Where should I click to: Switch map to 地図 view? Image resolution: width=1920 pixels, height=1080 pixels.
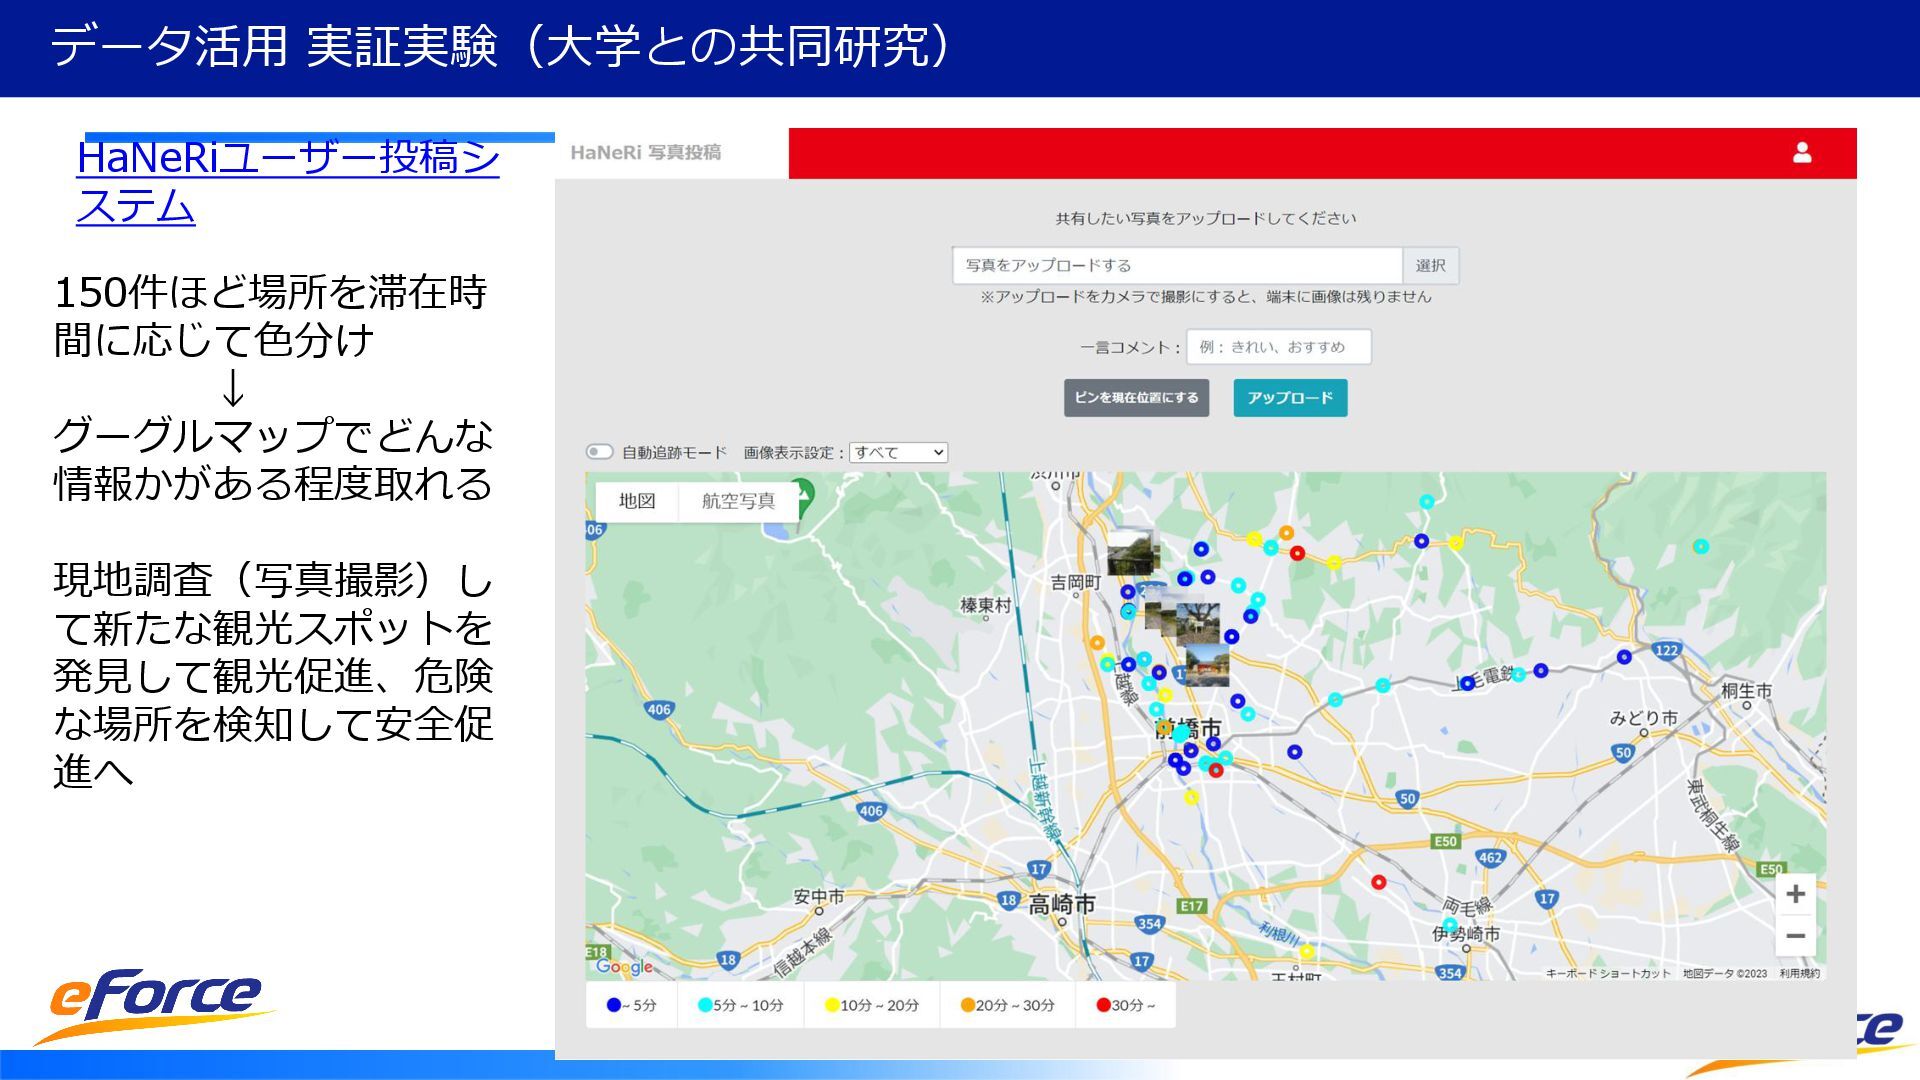coord(637,501)
